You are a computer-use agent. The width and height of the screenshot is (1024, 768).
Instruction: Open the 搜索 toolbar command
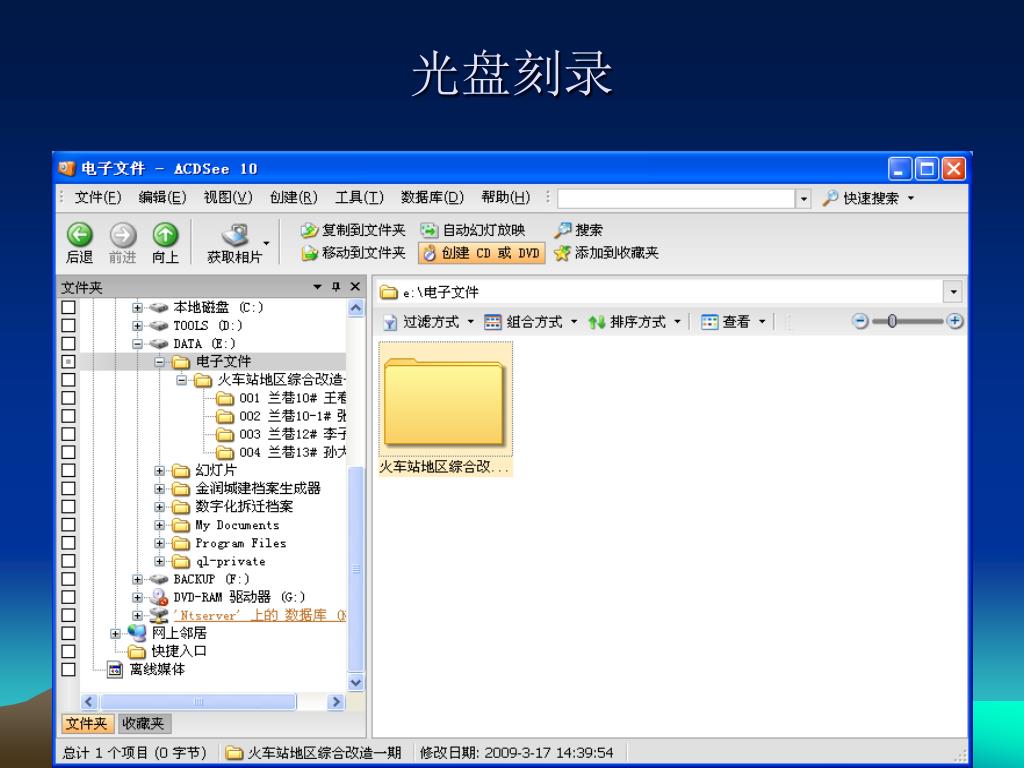[x=579, y=230]
